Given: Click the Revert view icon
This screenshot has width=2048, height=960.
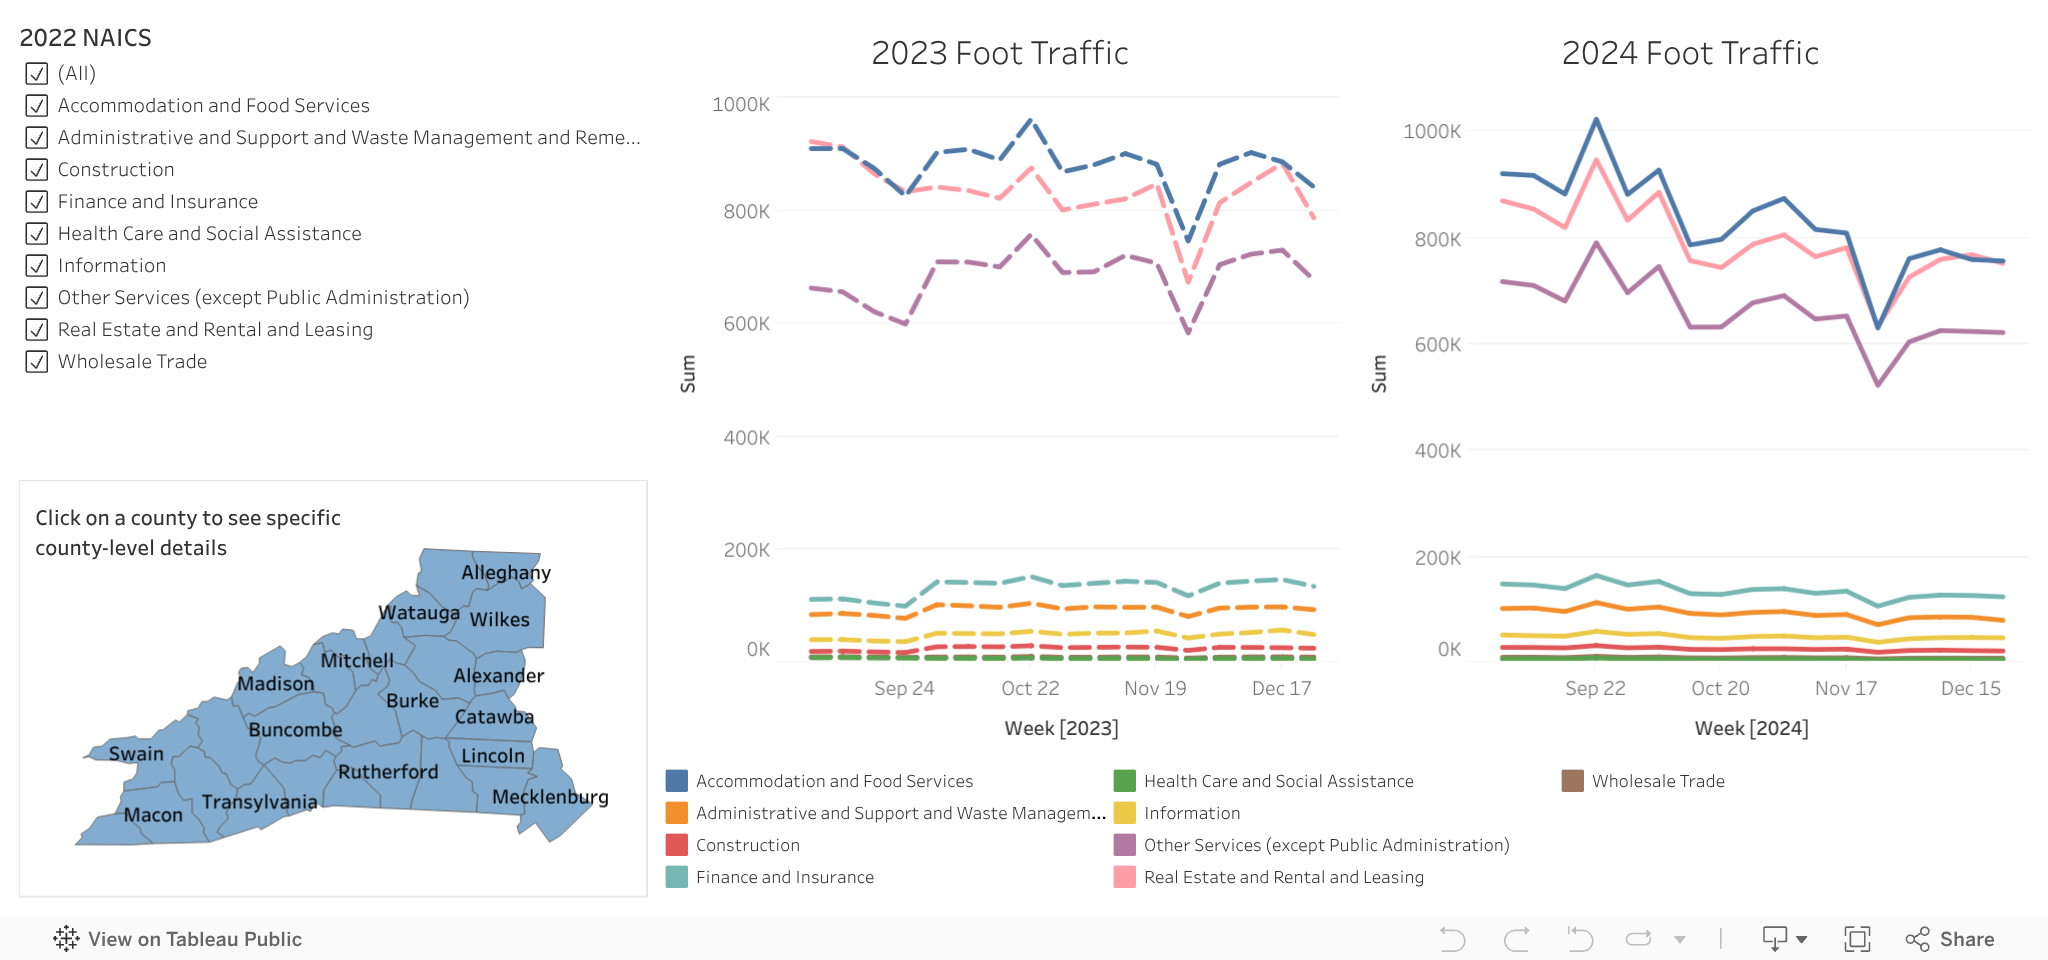Looking at the screenshot, I should tap(1580, 939).
